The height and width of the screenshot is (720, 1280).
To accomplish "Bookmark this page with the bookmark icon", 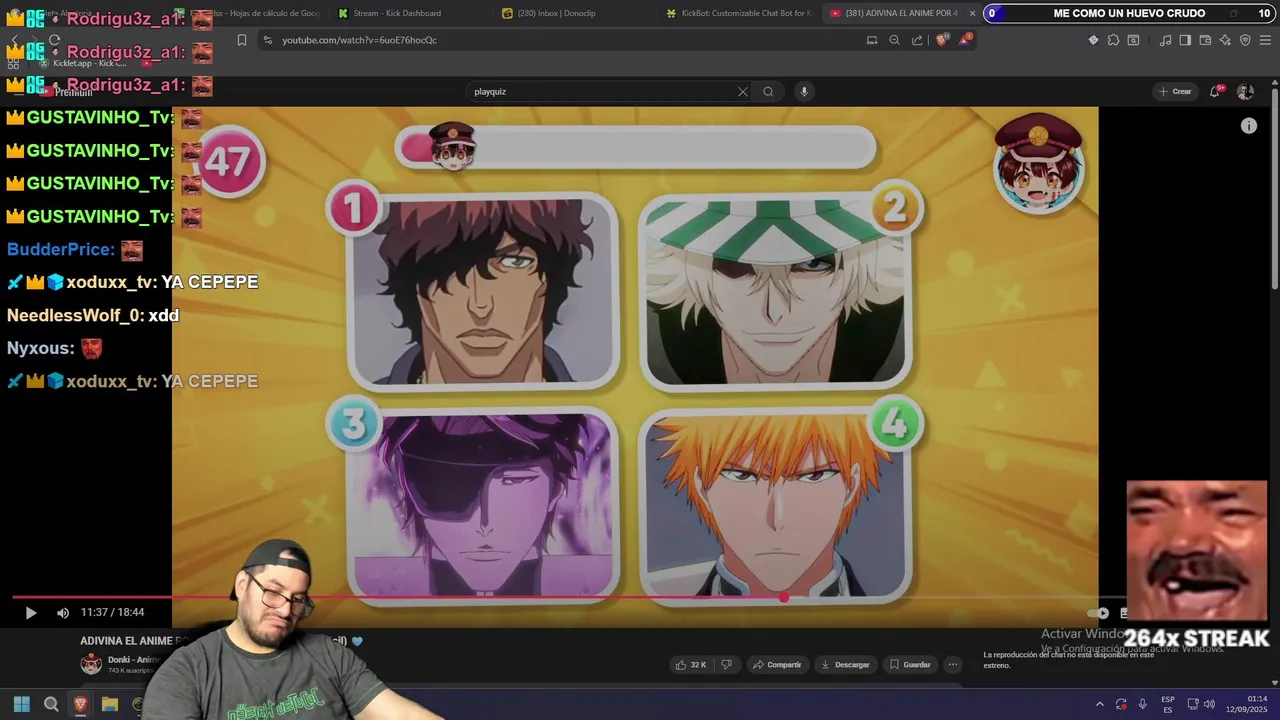I will click(x=242, y=40).
